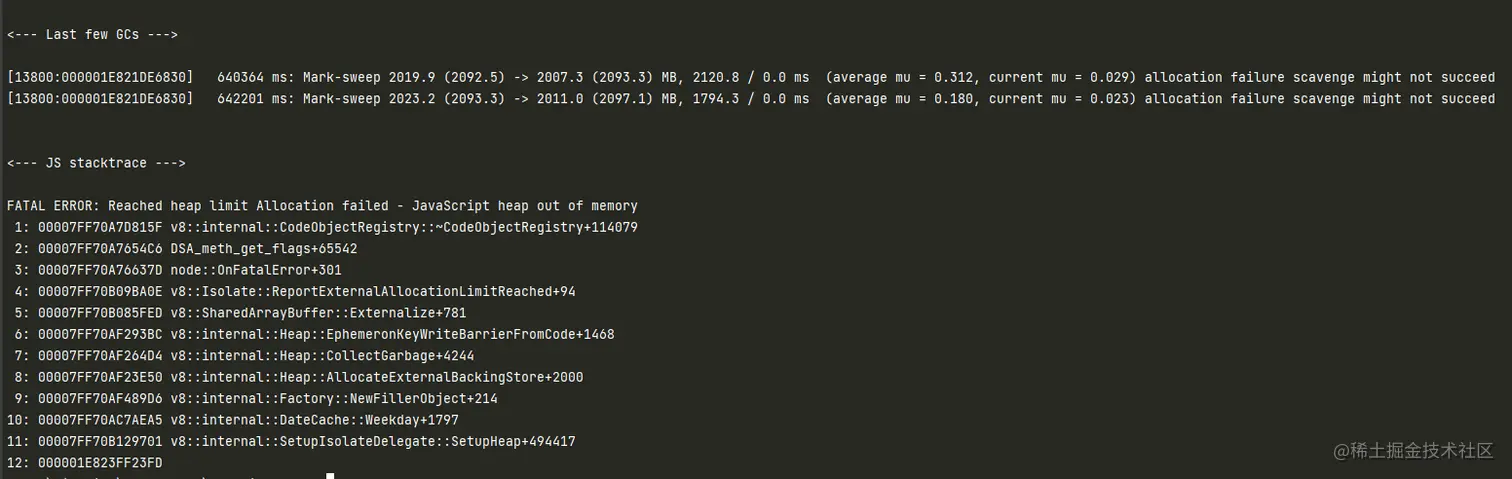1512x479 pixels.
Task: Click stack frame 12 address 000001E823FF23FD
Action: 100,463
